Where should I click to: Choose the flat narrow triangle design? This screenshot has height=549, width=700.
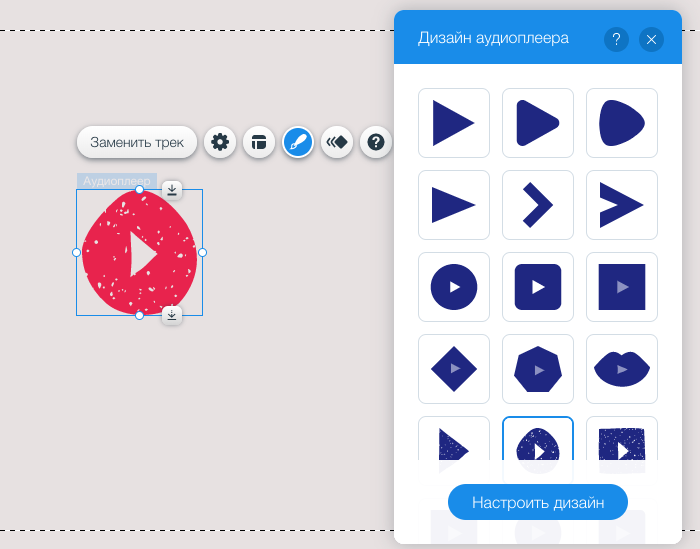point(454,205)
